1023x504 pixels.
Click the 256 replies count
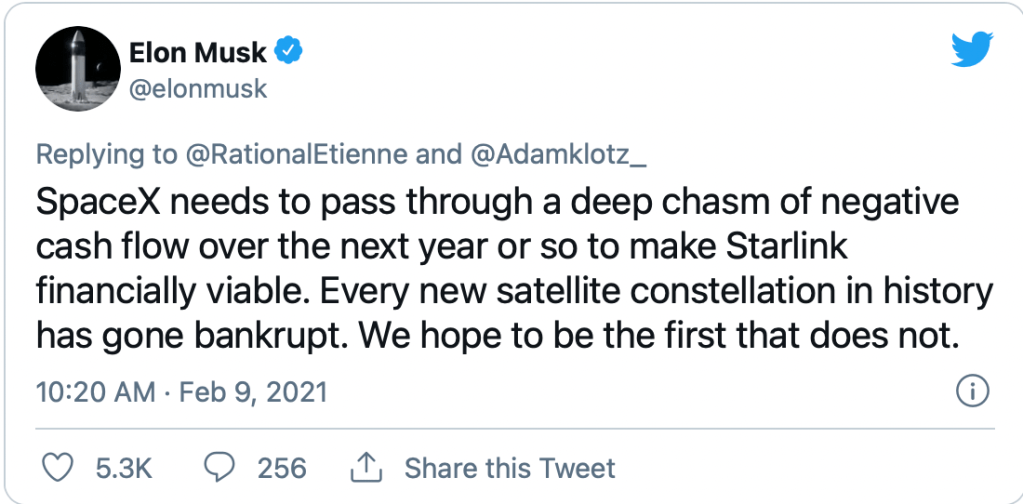(x=281, y=467)
